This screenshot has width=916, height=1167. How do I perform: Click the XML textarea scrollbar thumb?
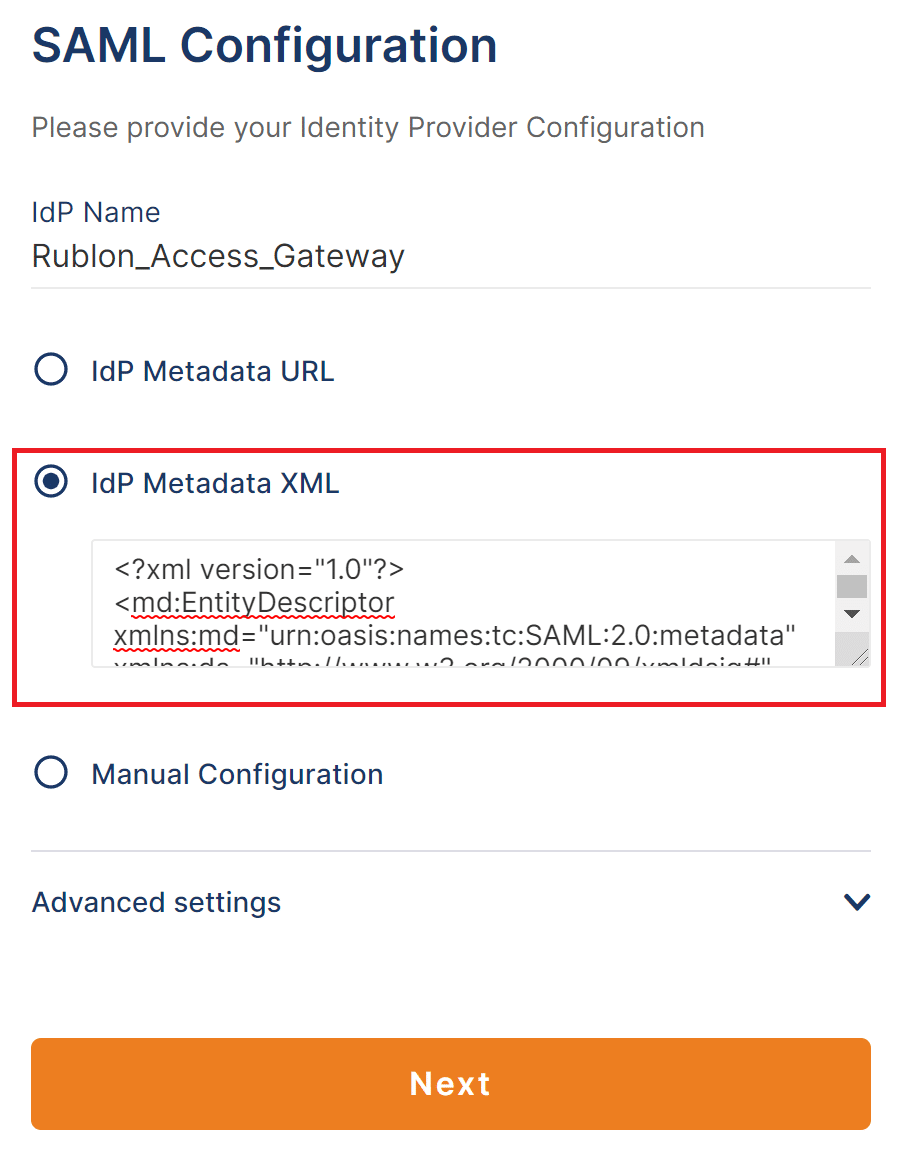pos(852,586)
